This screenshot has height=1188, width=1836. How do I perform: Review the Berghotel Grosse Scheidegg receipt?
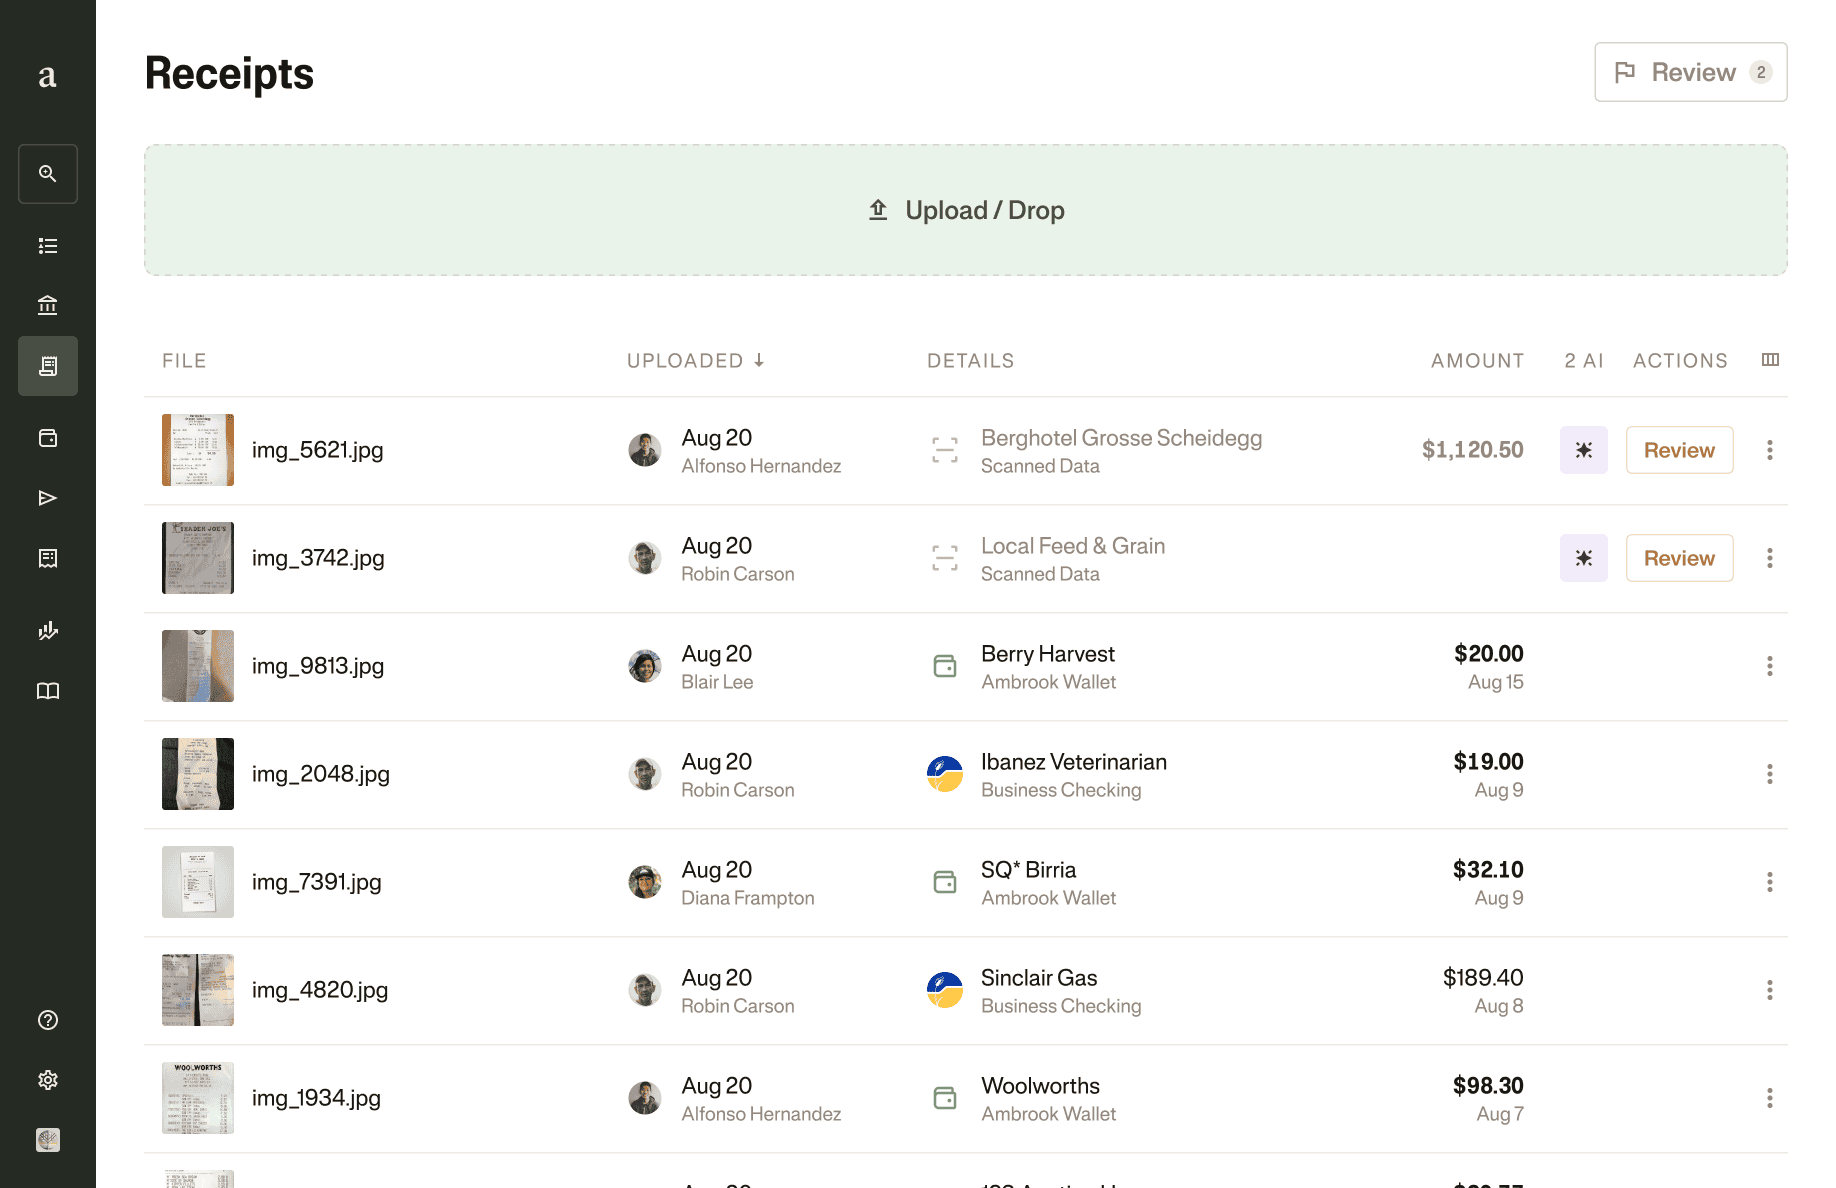point(1679,450)
